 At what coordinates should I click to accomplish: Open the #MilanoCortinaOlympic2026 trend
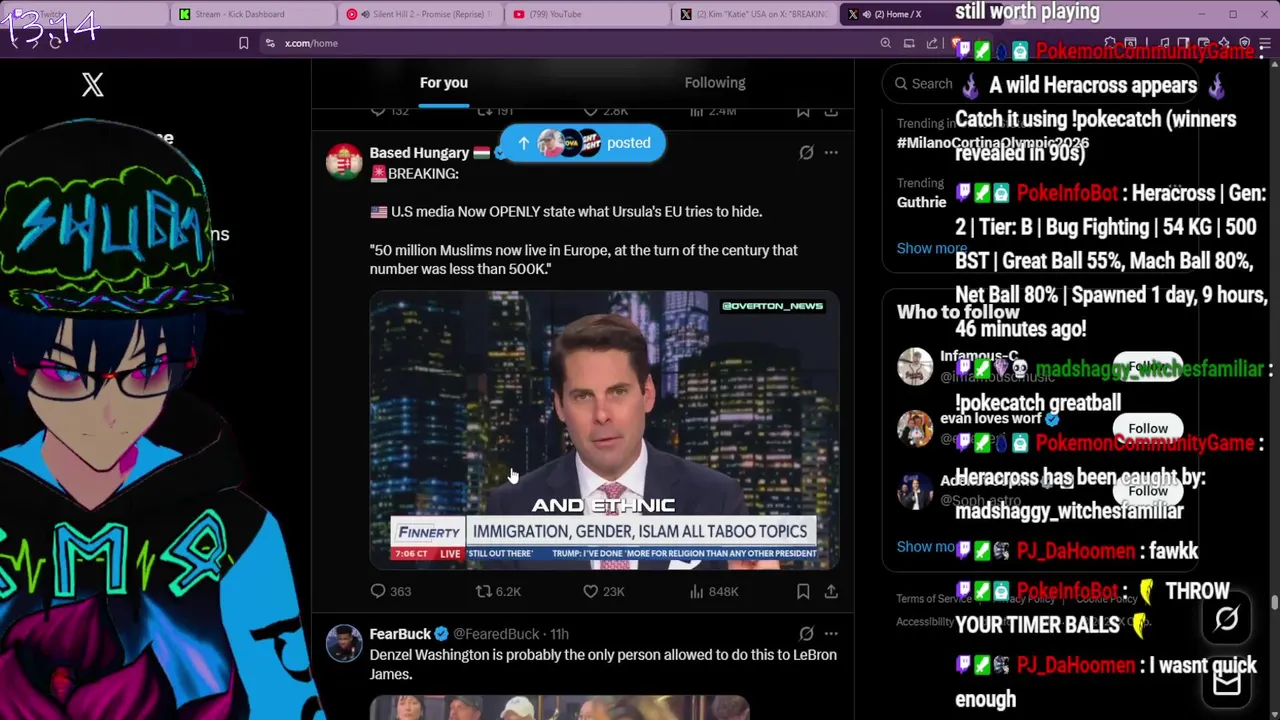click(x=992, y=143)
